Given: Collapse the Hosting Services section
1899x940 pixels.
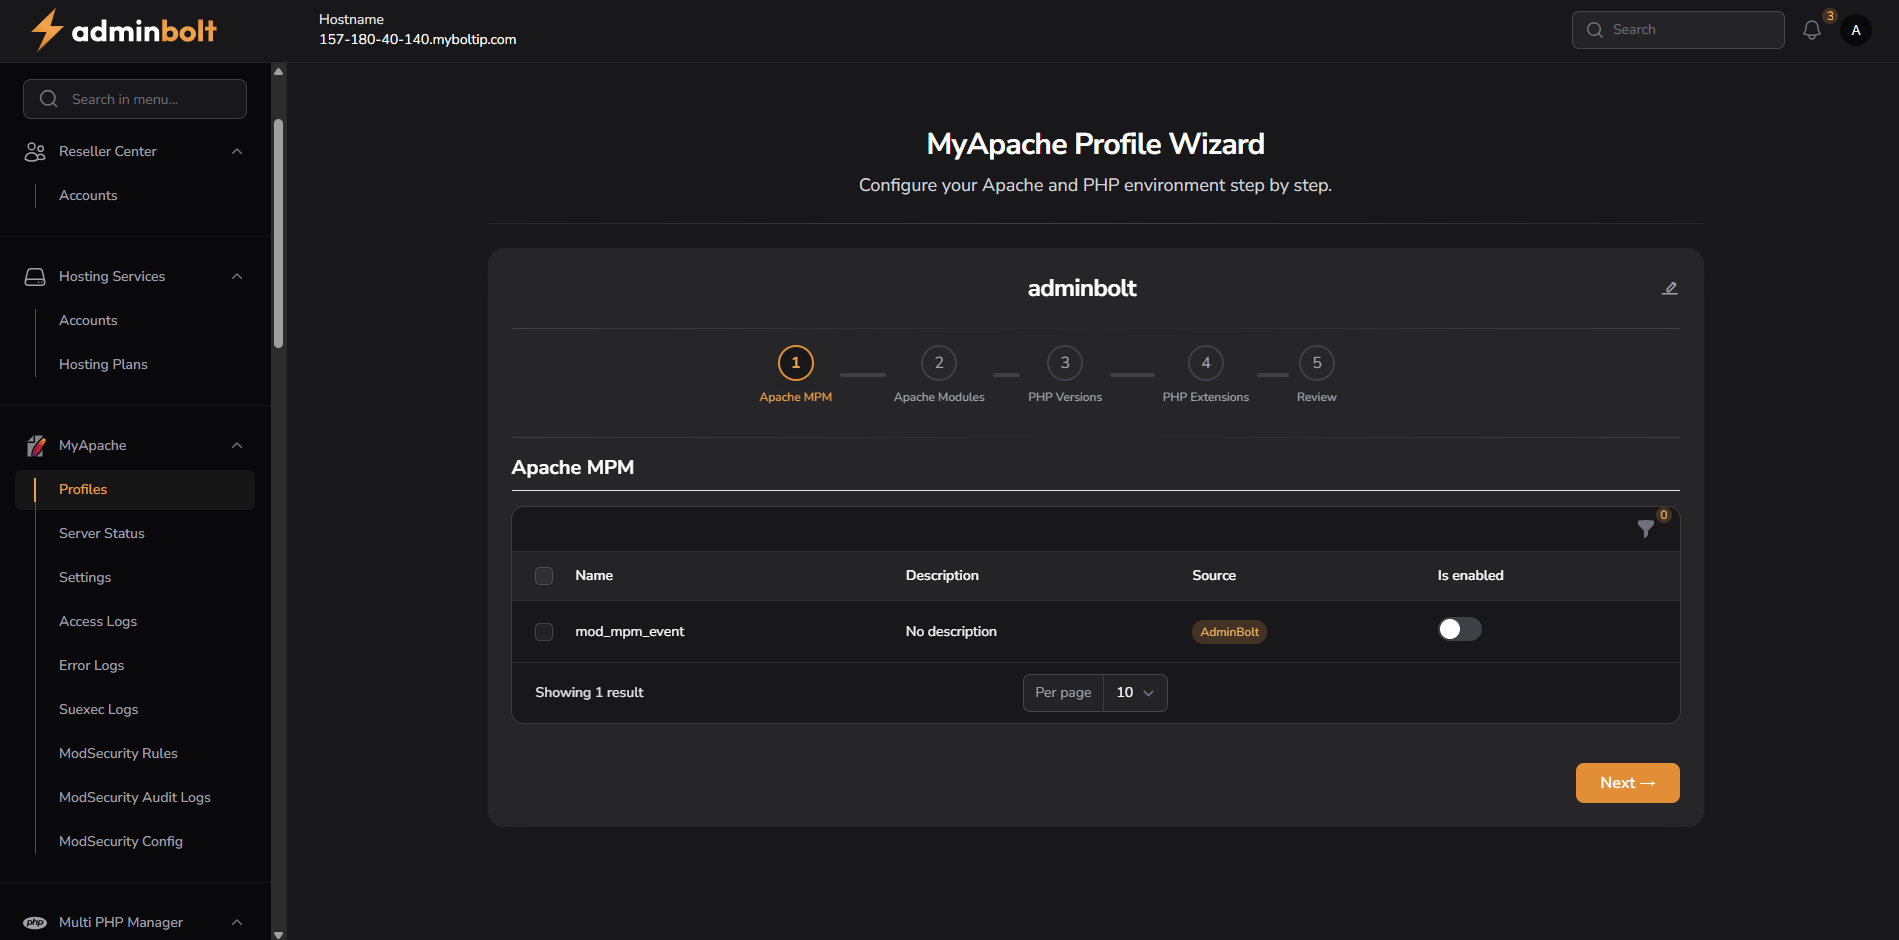Looking at the screenshot, I should click(237, 276).
